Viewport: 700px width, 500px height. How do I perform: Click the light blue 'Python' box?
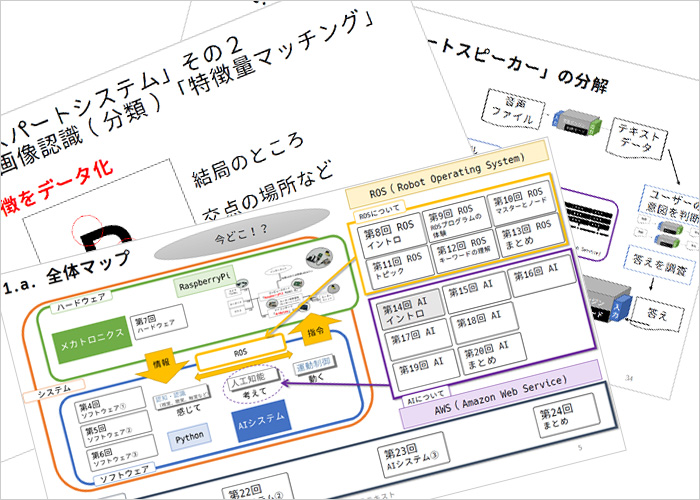189,438
